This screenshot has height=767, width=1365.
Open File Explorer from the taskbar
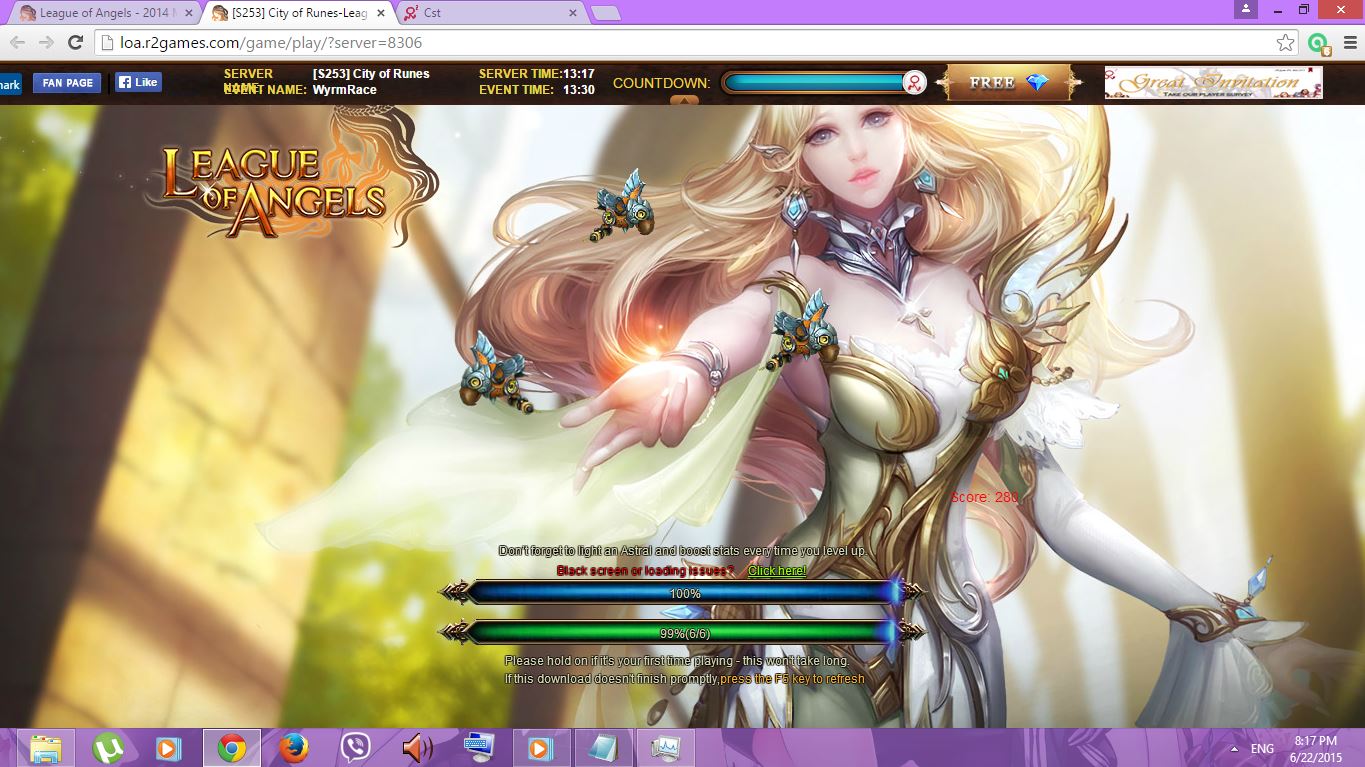pyautogui.click(x=46, y=748)
